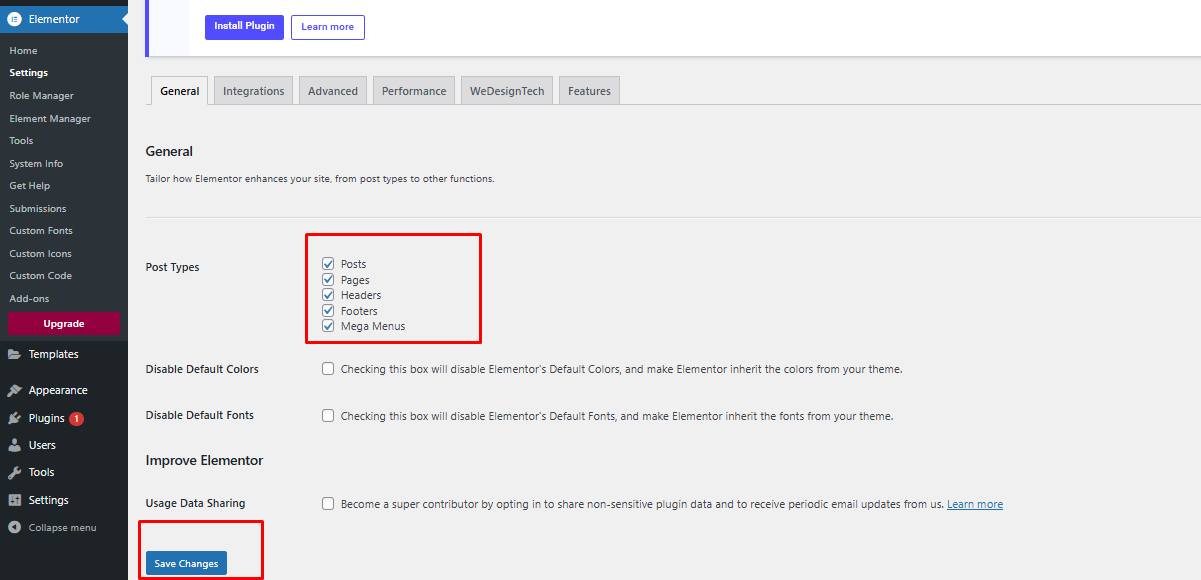Viewport: 1201px width, 580px height.
Task: Click the Tools wrench icon
Action: (x=15, y=472)
